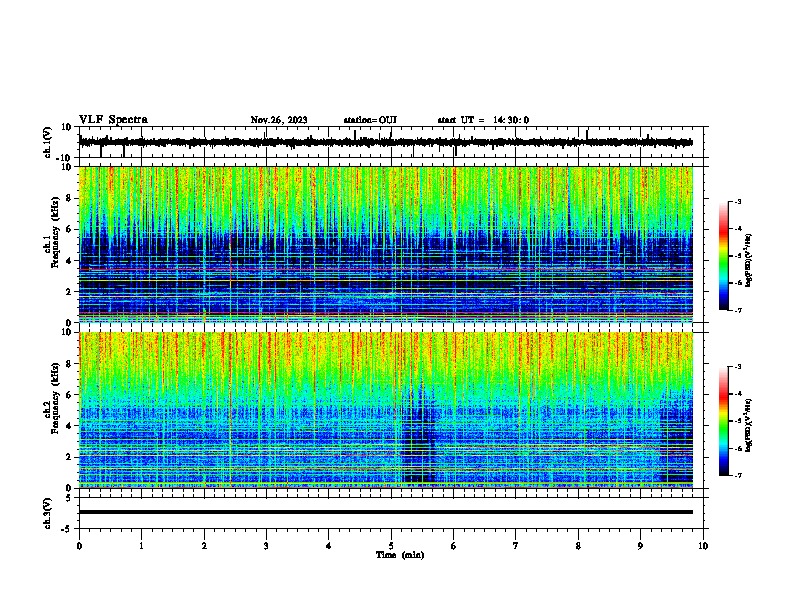Click the "VLF Spectra" plot title

click(x=113, y=120)
